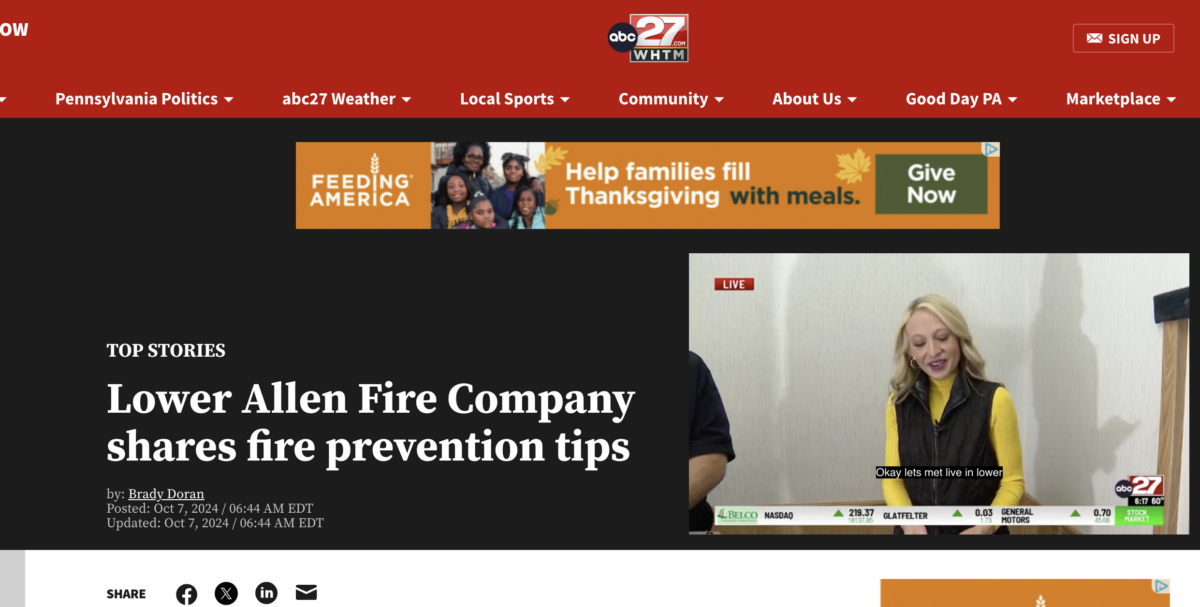1200x607 pixels.
Task: Click the AdChoices icon on Feeding America banner
Action: tap(991, 149)
